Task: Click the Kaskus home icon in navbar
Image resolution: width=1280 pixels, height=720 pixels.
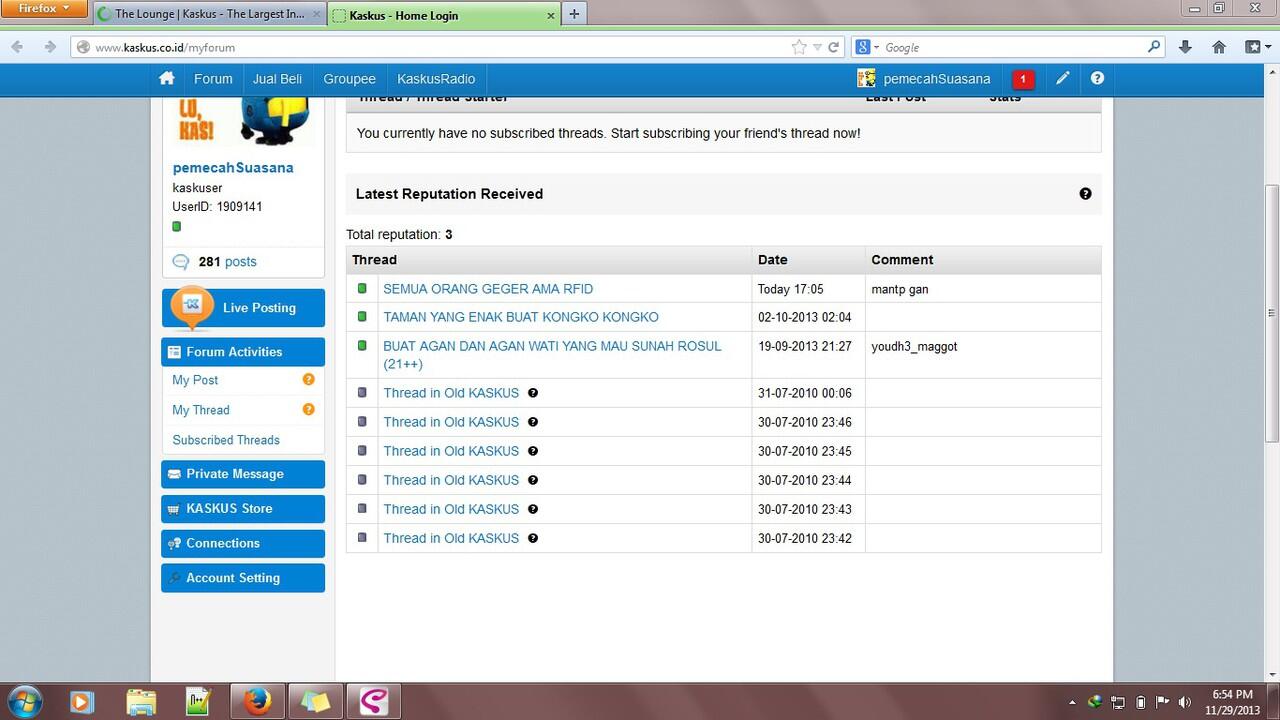Action: point(167,79)
